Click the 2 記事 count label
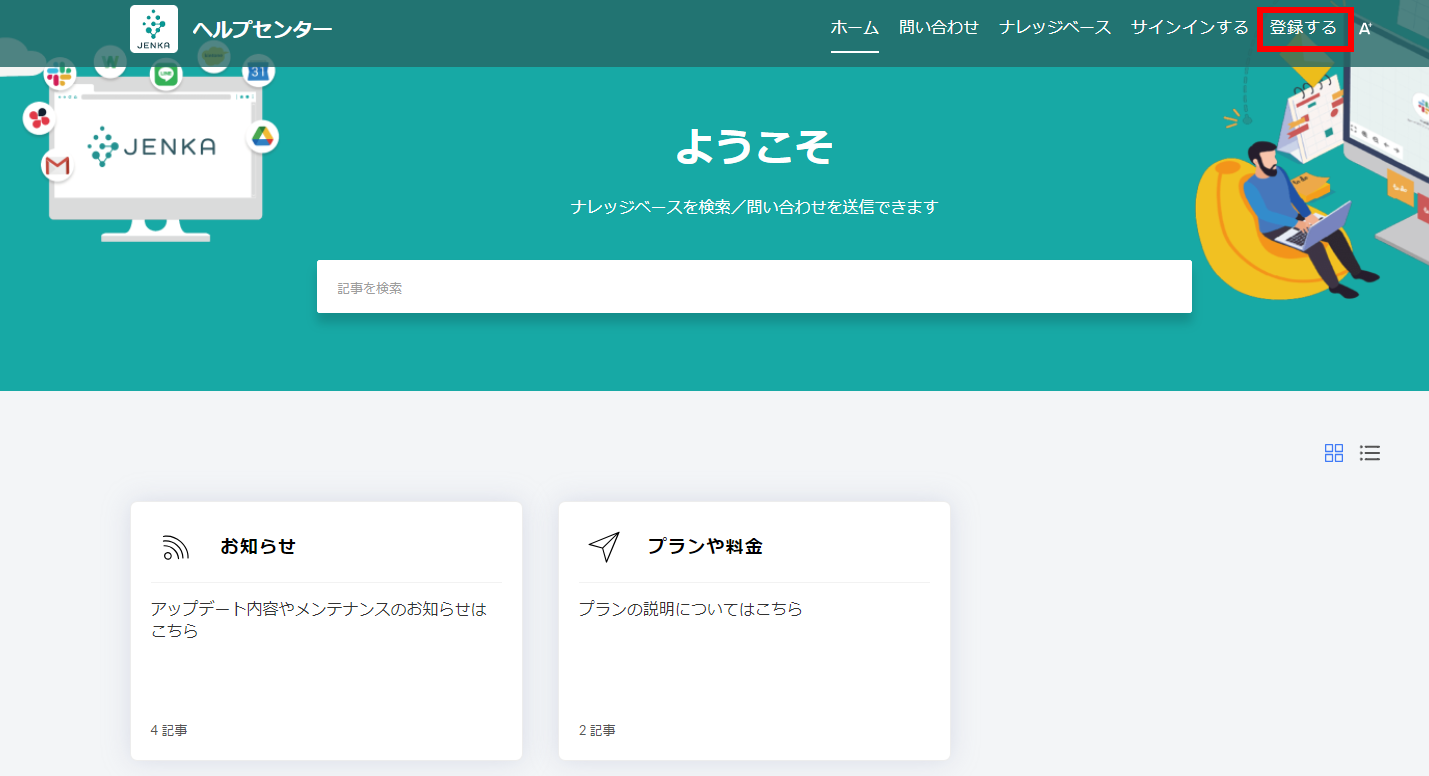This screenshot has height=776, width=1429. (x=597, y=731)
